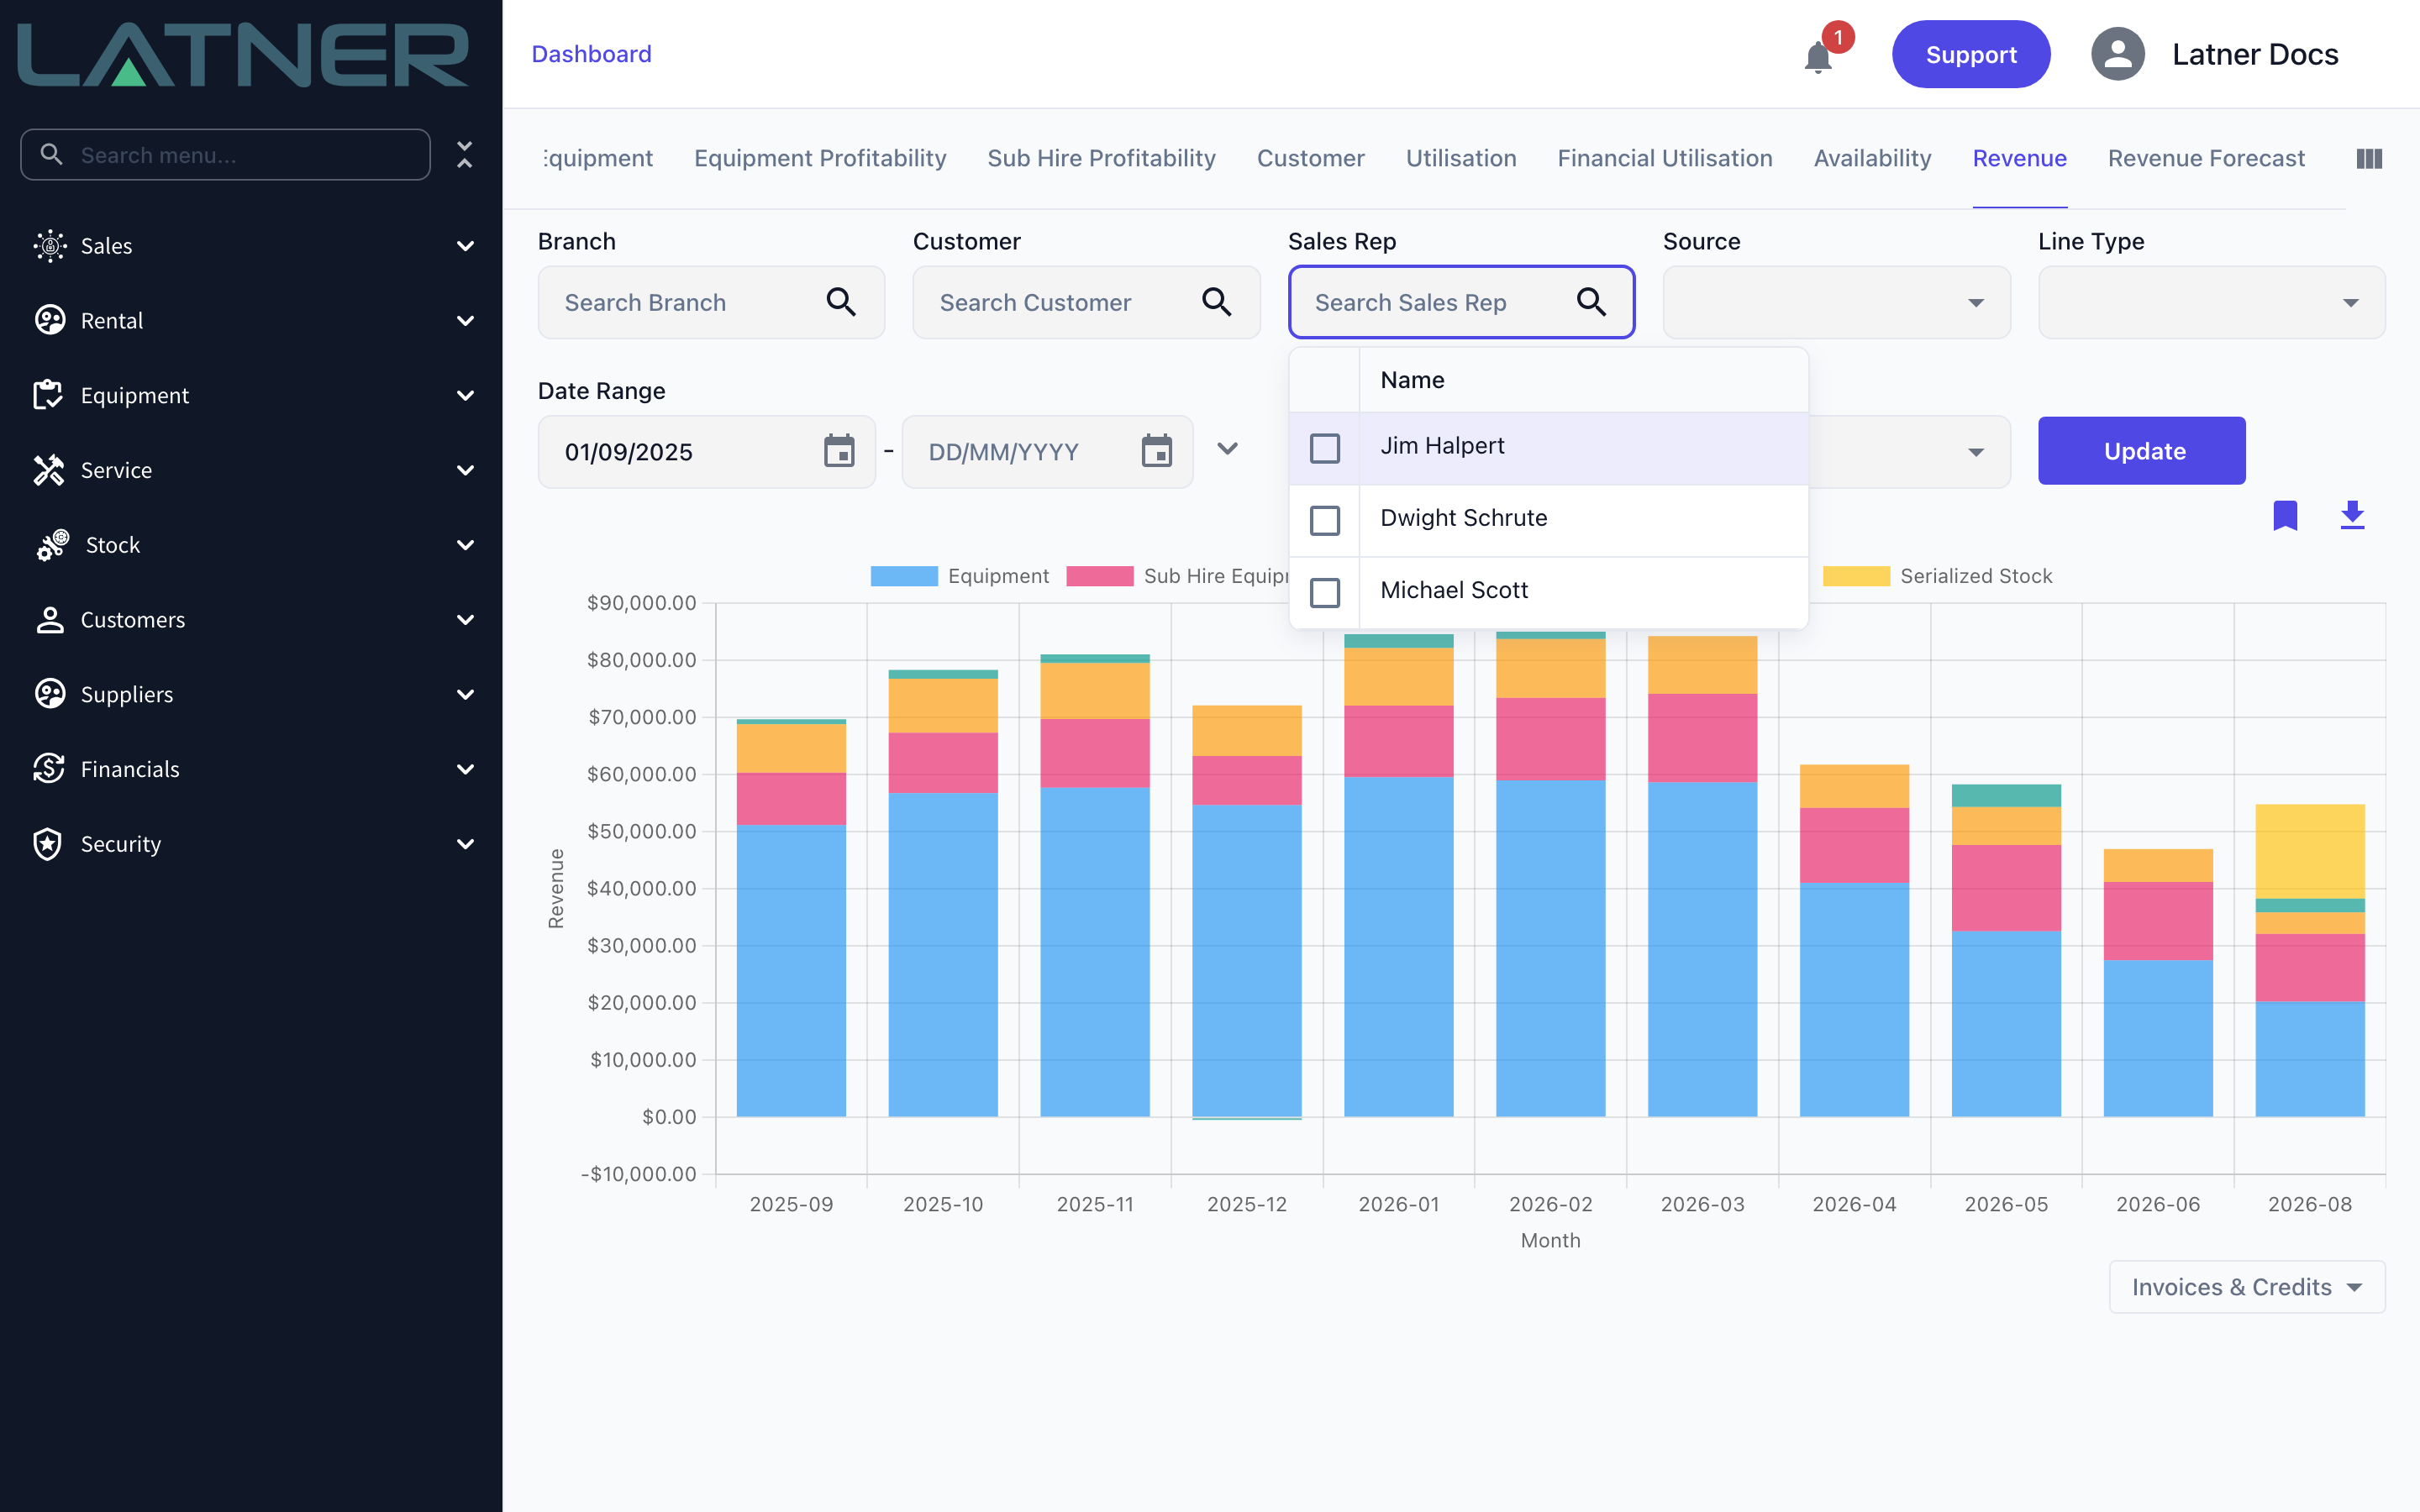Save the view with the bookmark icon
The height and width of the screenshot is (1512, 2420).
[x=2285, y=515]
